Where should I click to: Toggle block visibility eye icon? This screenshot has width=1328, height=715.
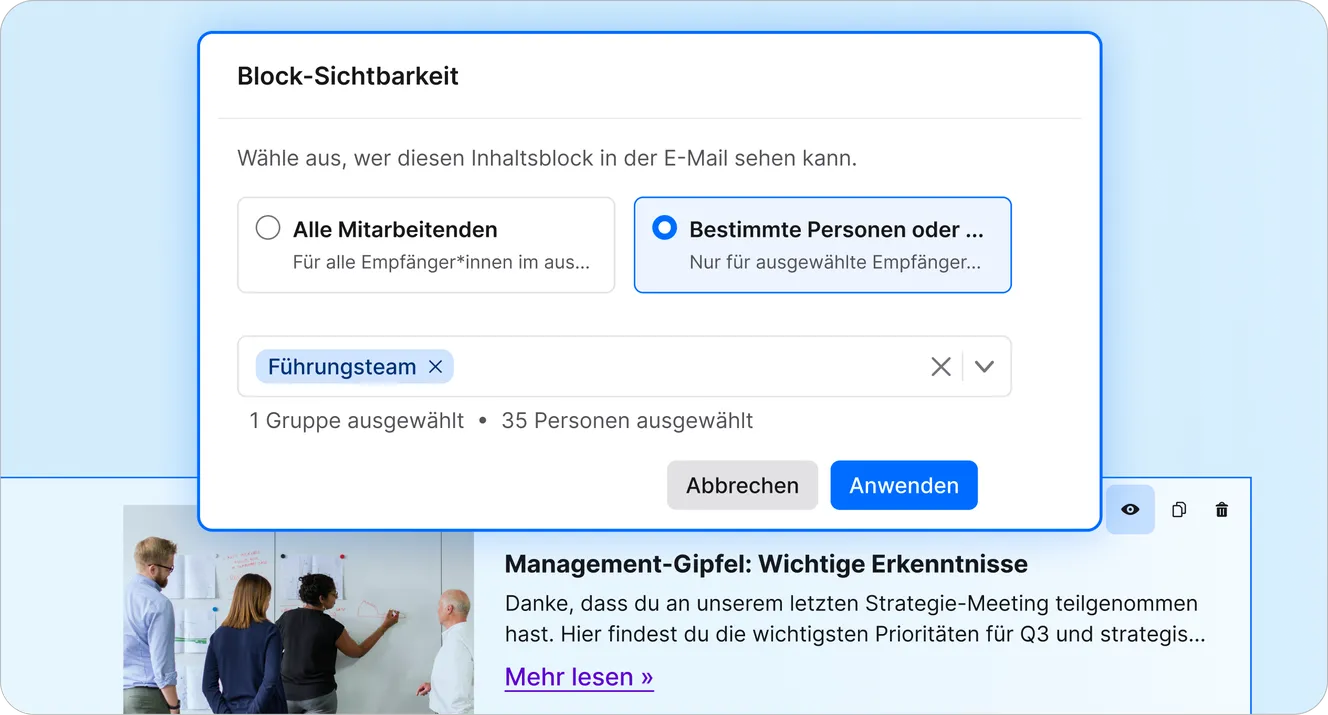coord(1130,510)
